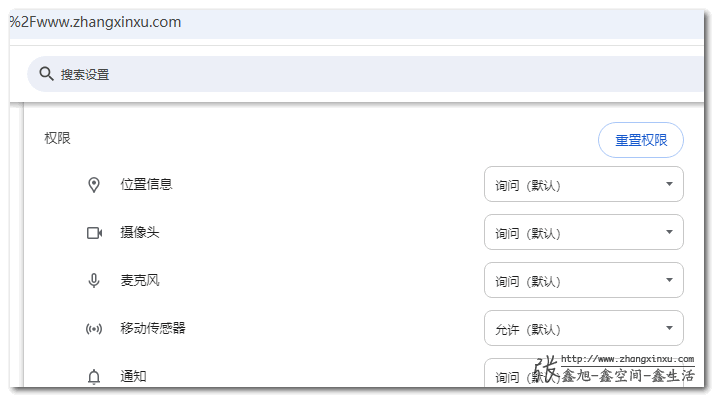
Task: Open the 通知 permission dropdown
Action: [584, 373]
